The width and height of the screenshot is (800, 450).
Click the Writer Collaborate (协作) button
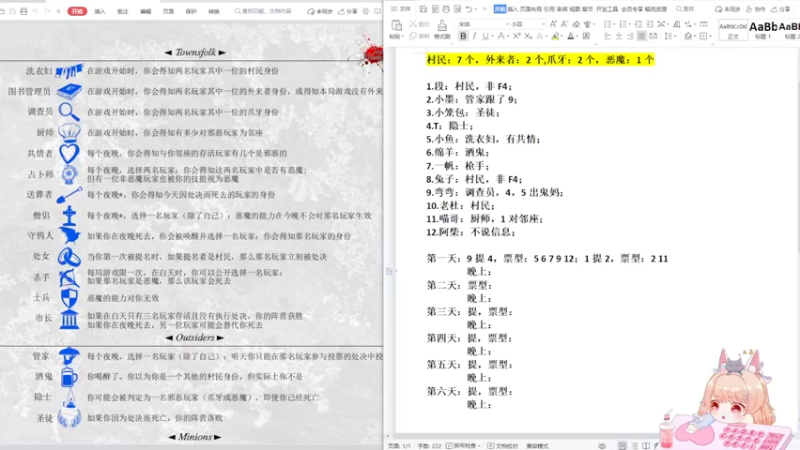[756, 9]
